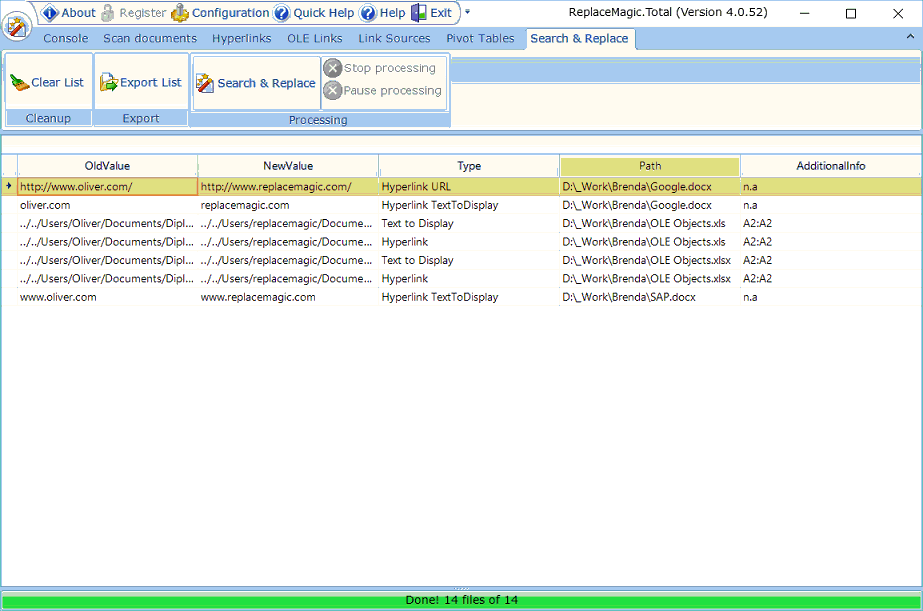The width and height of the screenshot is (923, 611).
Task: Click the About info icon
Action: 51,12
